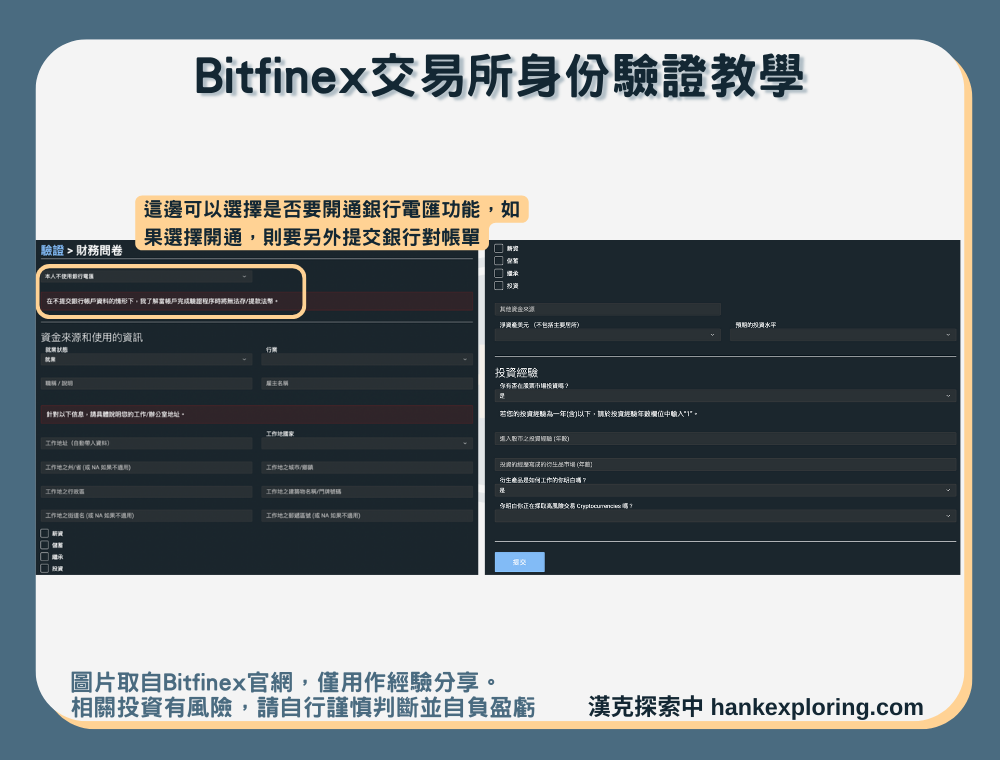Image resolution: width=1000 pixels, height=760 pixels.
Task: Click the 工作地之郵遞區號 field
Action: (367, 515)
